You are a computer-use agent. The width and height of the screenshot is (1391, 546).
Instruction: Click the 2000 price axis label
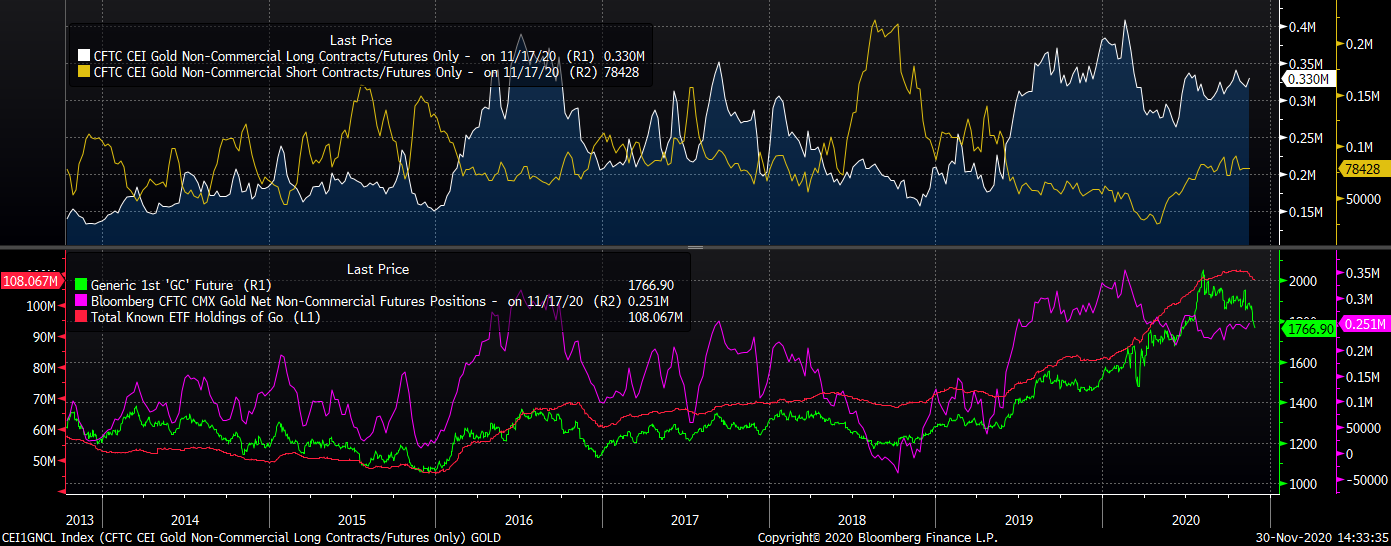pyautogui.click(x=1303, y=282)
